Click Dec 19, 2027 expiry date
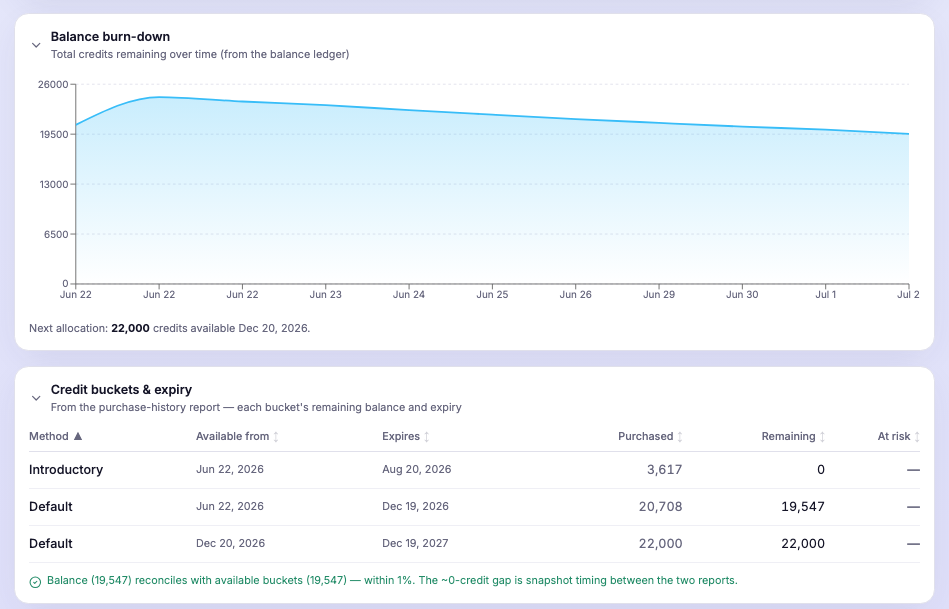Viewport: 949px width, 609px height. coord(415,543)
